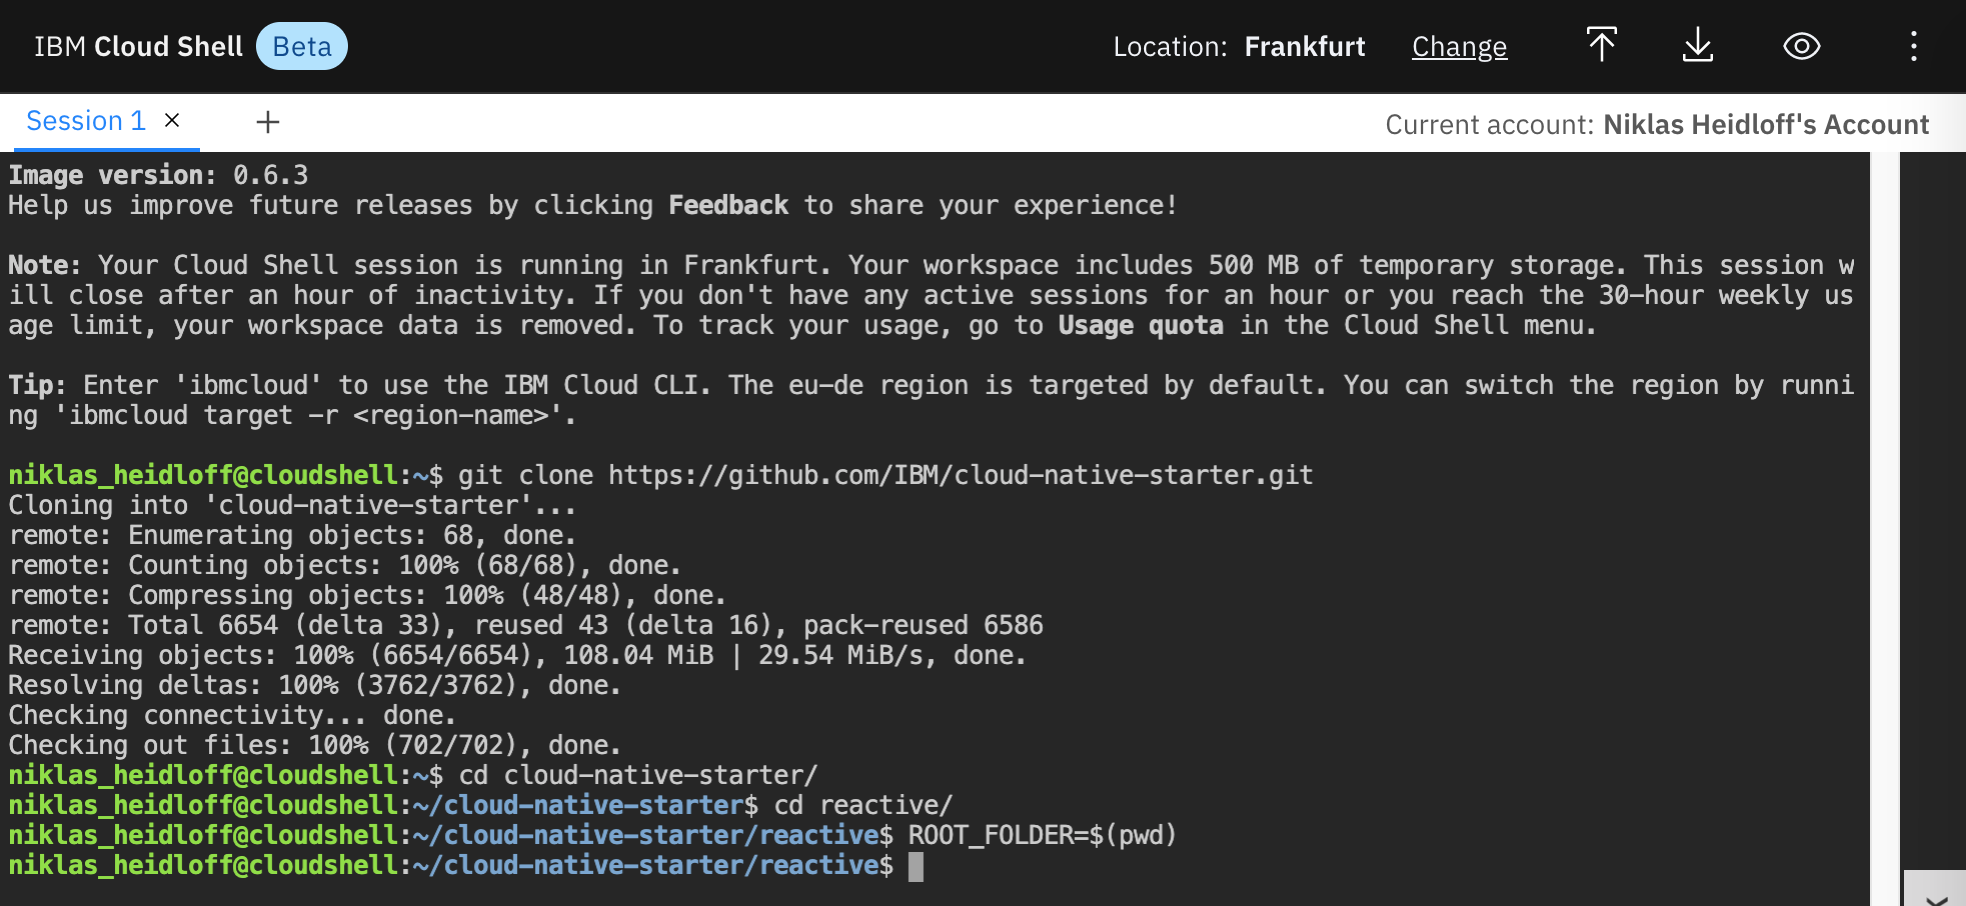Click the terminal cursor at the prompt
Viewport: 1966px width, 906px height.
pos(915,866)
